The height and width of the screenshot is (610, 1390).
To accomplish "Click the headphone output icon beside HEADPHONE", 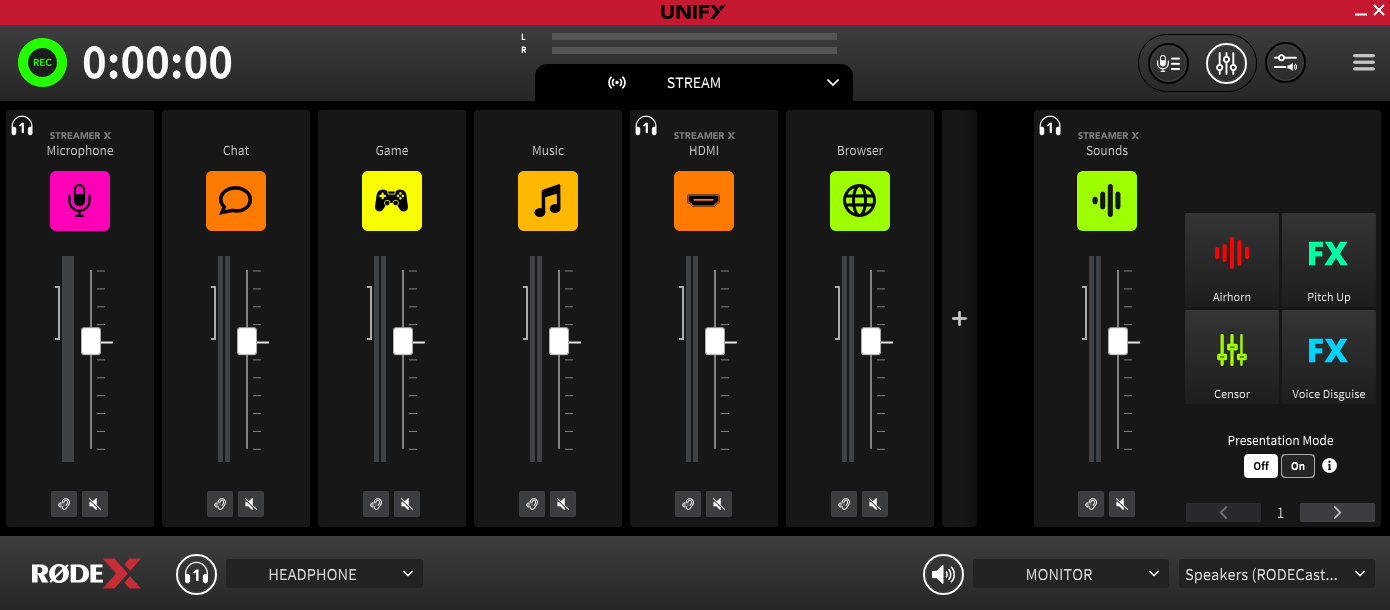I will [x=196, y=574].
